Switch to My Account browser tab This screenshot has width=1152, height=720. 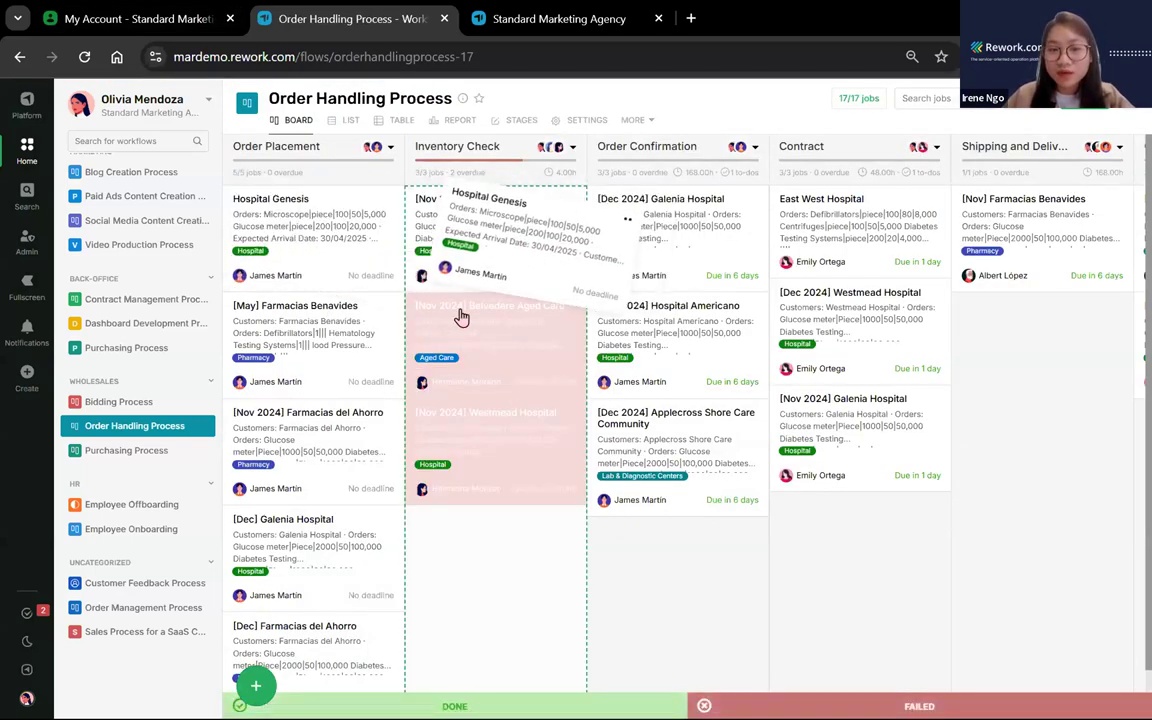coord(139,18)
